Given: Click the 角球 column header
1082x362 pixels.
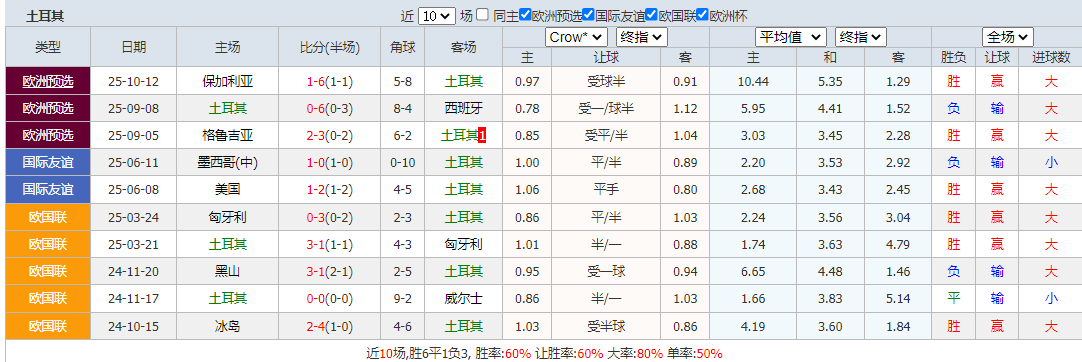Looking at the screenshot, I should (x=403, y=47).
